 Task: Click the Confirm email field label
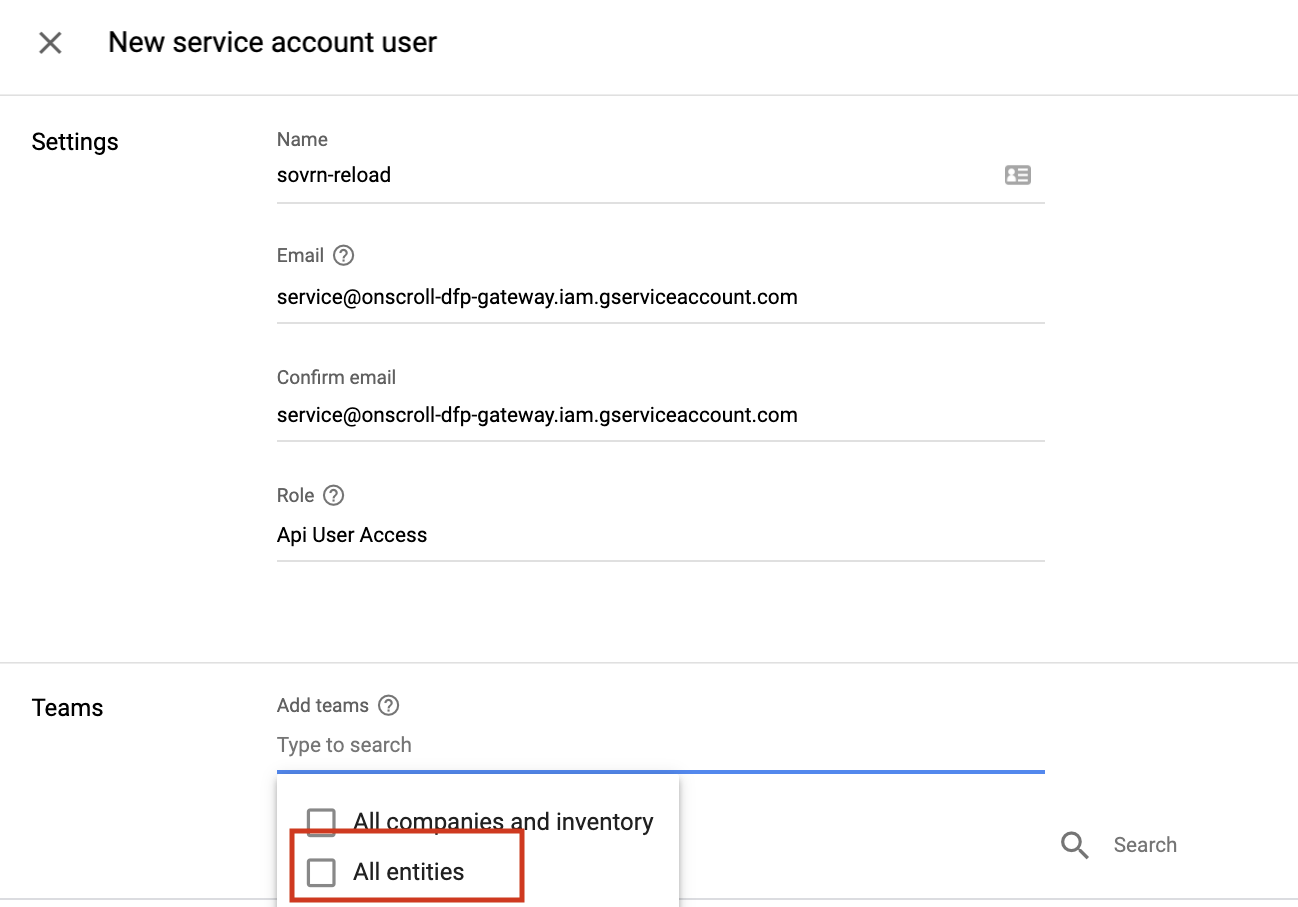click(336, 377)
